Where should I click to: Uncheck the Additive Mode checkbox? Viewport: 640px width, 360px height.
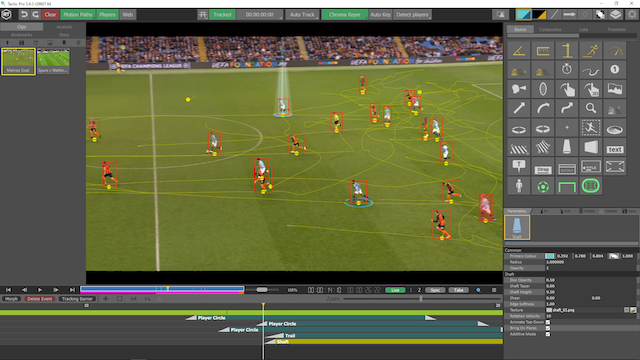[548, 334]
